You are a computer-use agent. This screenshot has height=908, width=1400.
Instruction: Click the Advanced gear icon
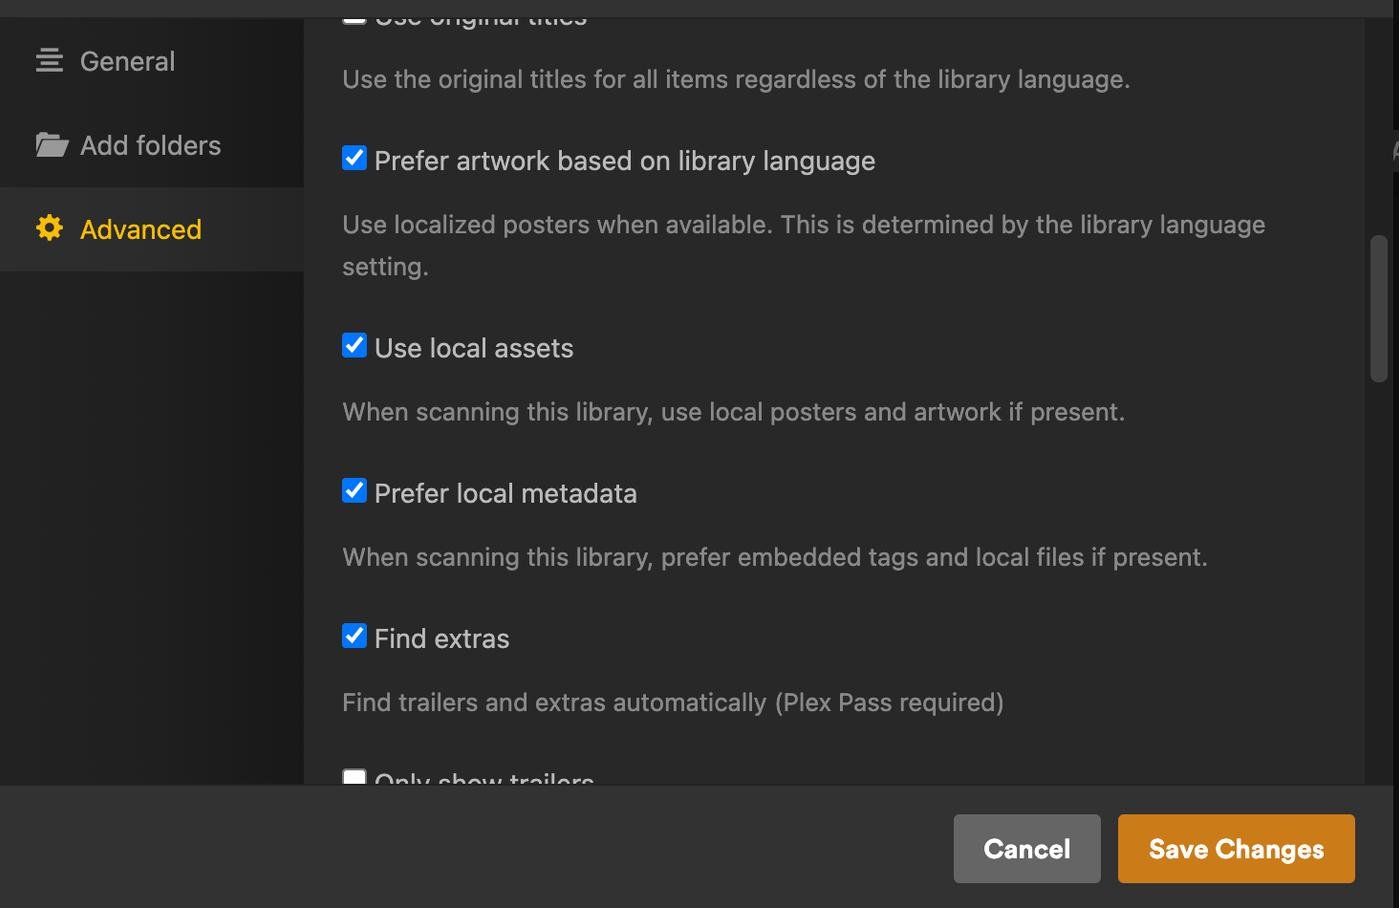[49, 228]
